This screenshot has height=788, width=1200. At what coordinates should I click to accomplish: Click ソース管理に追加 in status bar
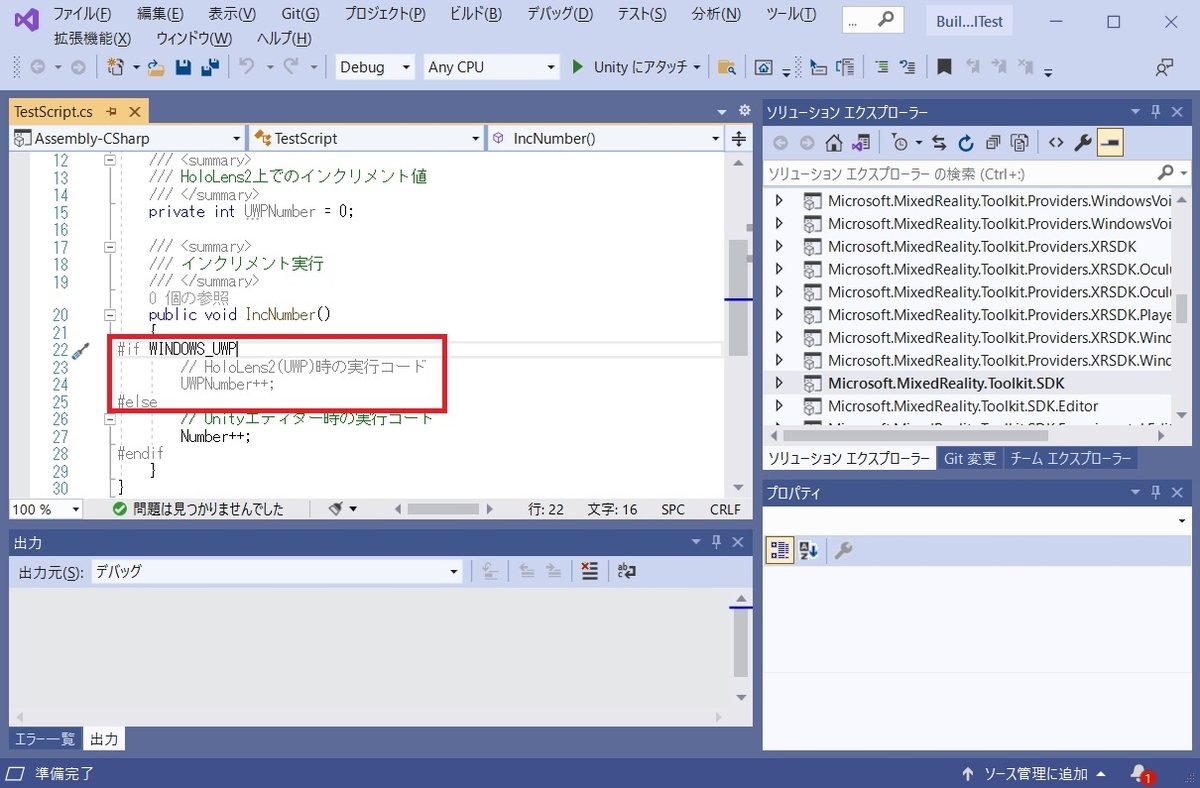pos(1034,774)
